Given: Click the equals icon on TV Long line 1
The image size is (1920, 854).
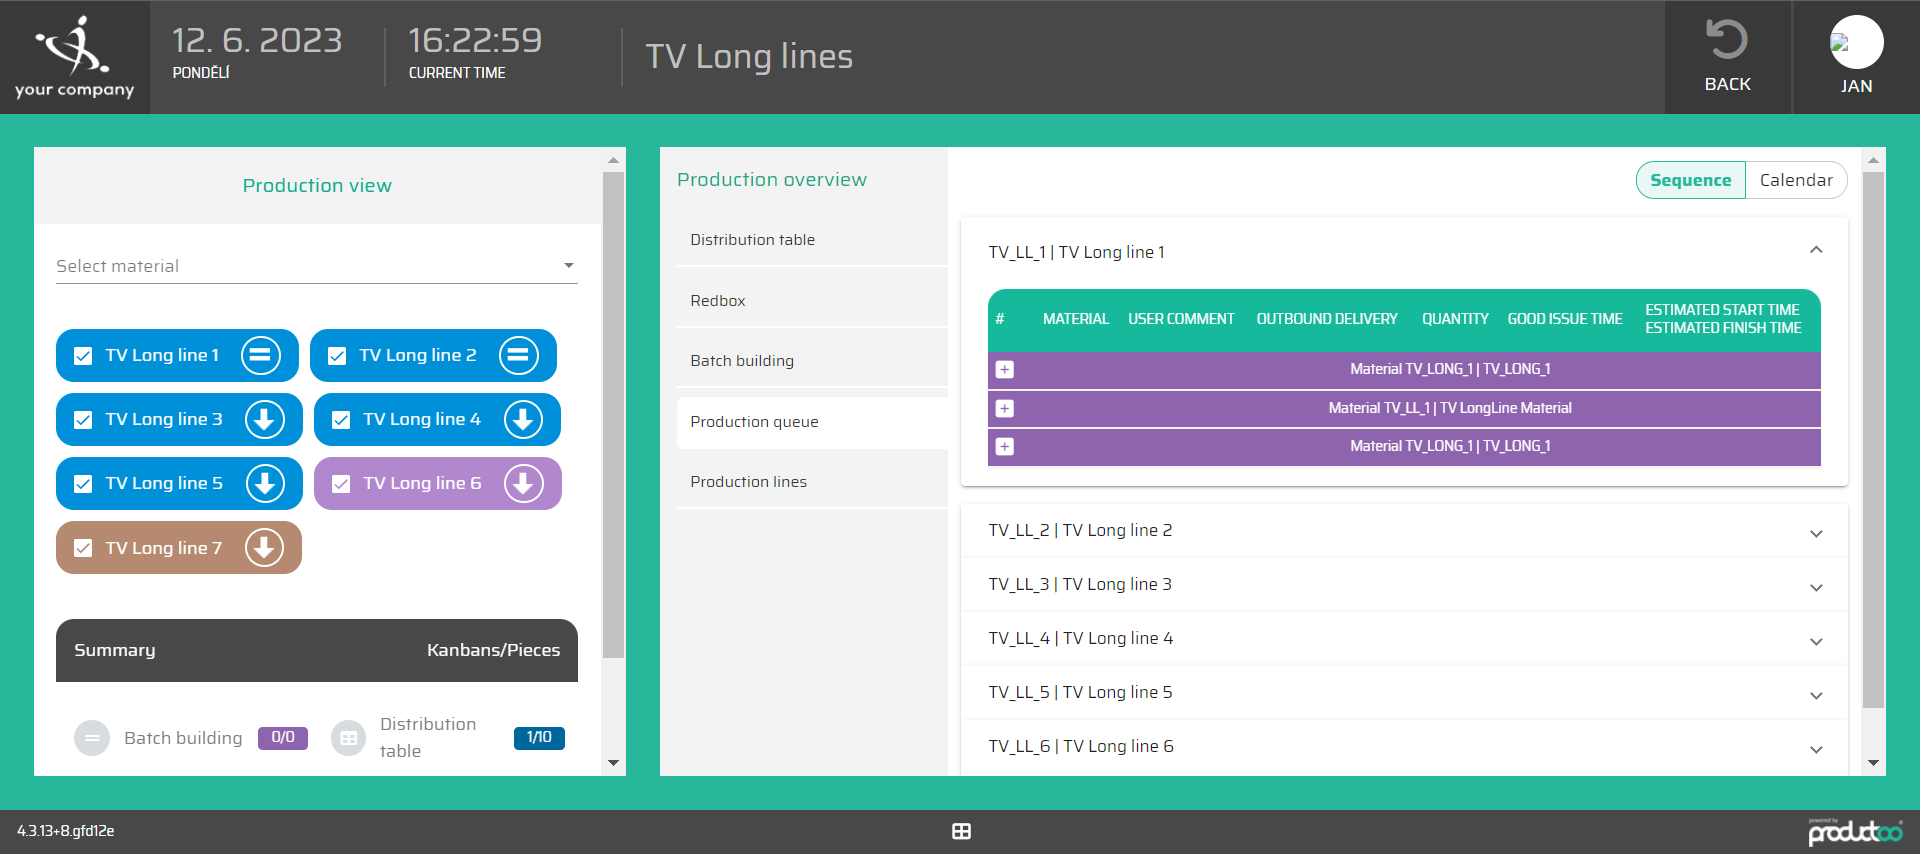Looking at the screenshot, I should [x=261, y=355].
